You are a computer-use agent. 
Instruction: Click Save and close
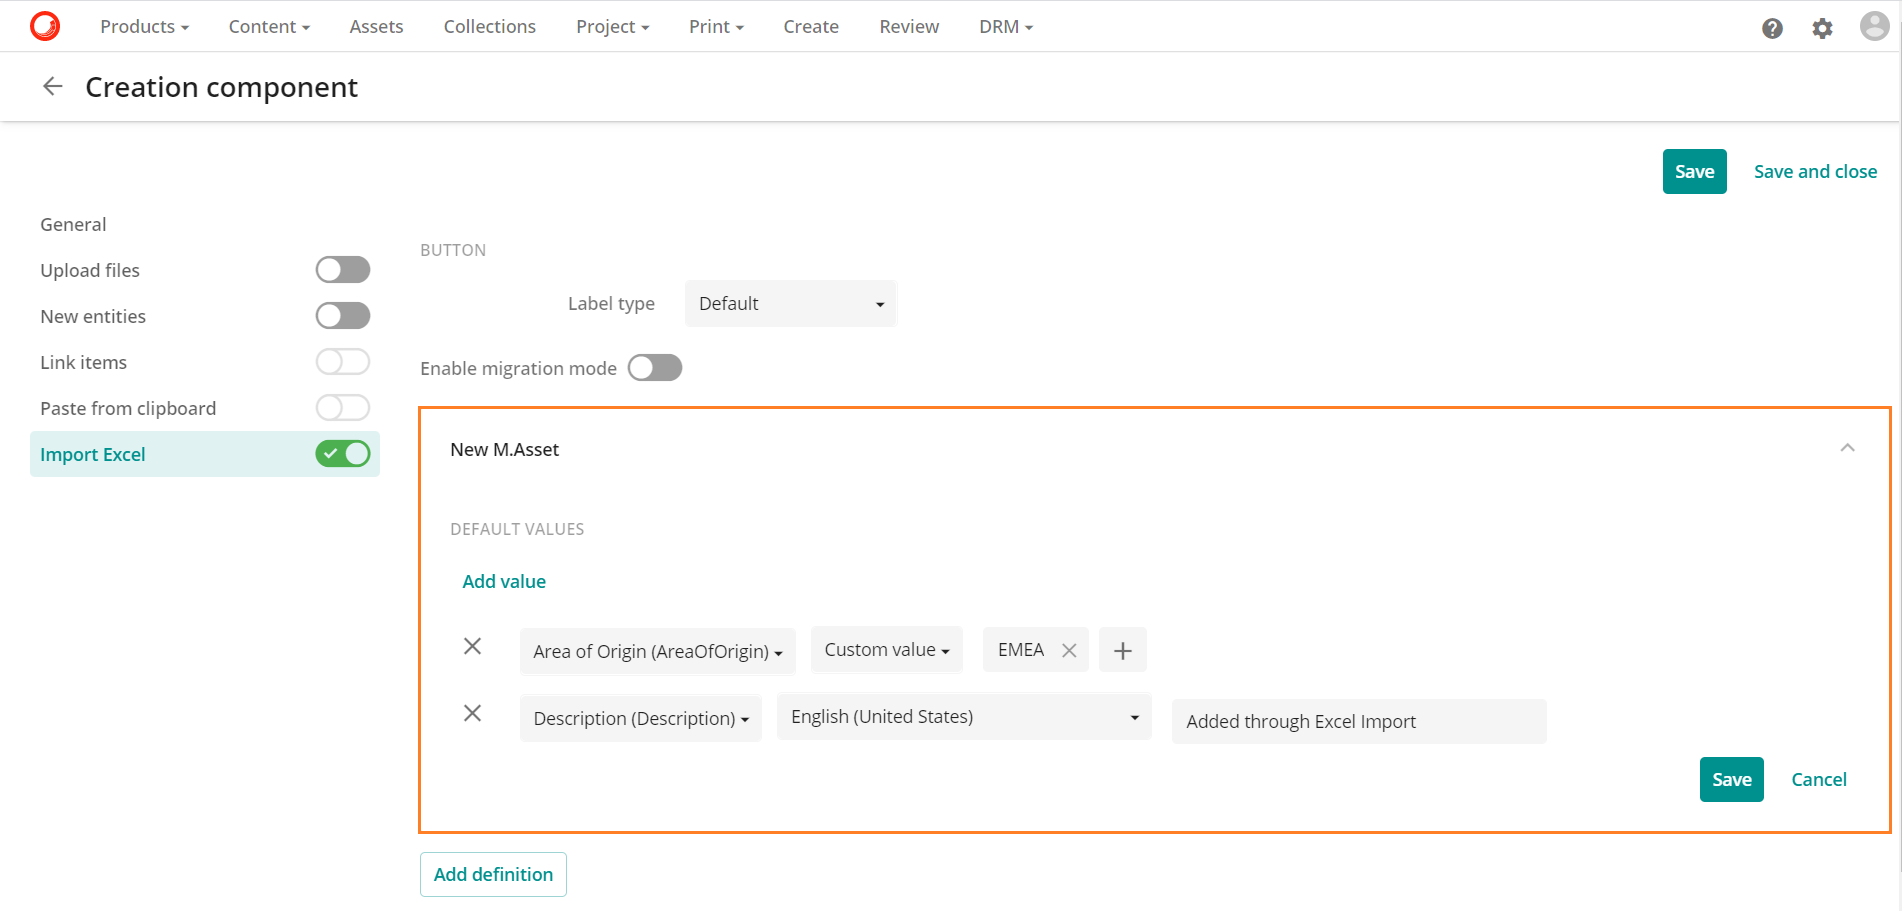1815,171
